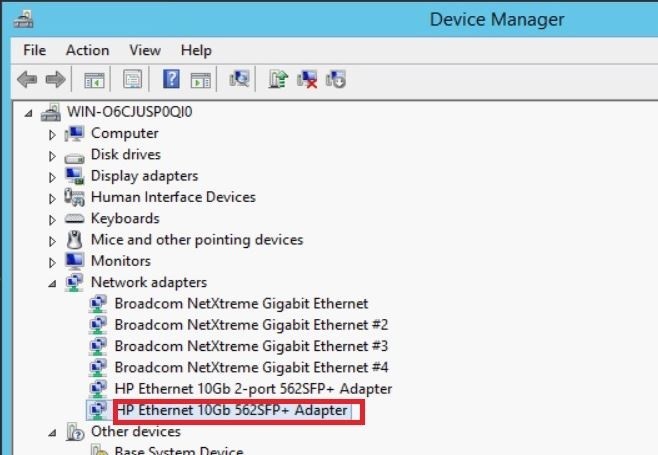Image resolution: width=658 pixels, height=455 pixels.
Task: Expand the Display adapters category
Action: point(52,178)
